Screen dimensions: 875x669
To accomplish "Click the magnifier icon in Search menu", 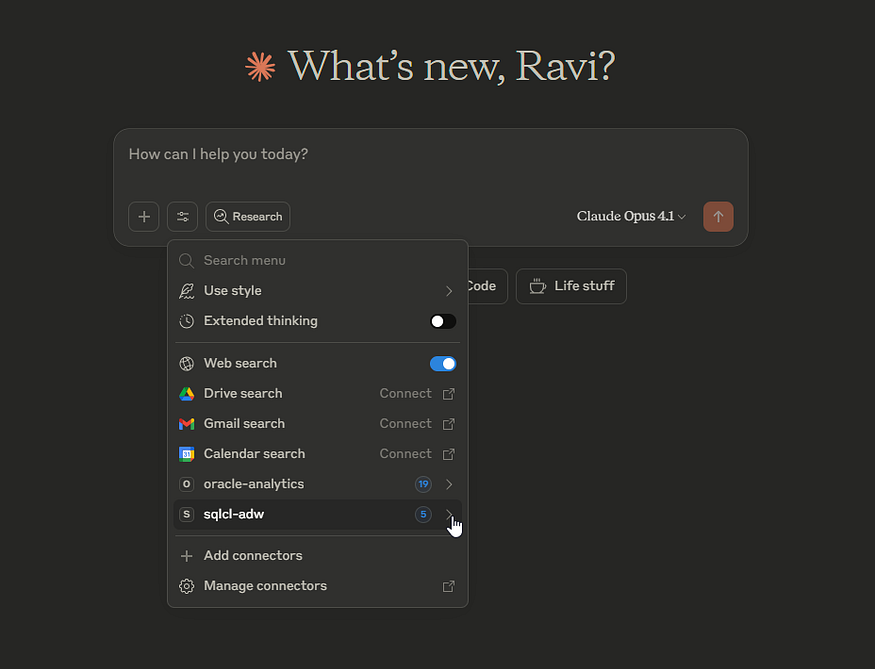I will coord(186,261).
